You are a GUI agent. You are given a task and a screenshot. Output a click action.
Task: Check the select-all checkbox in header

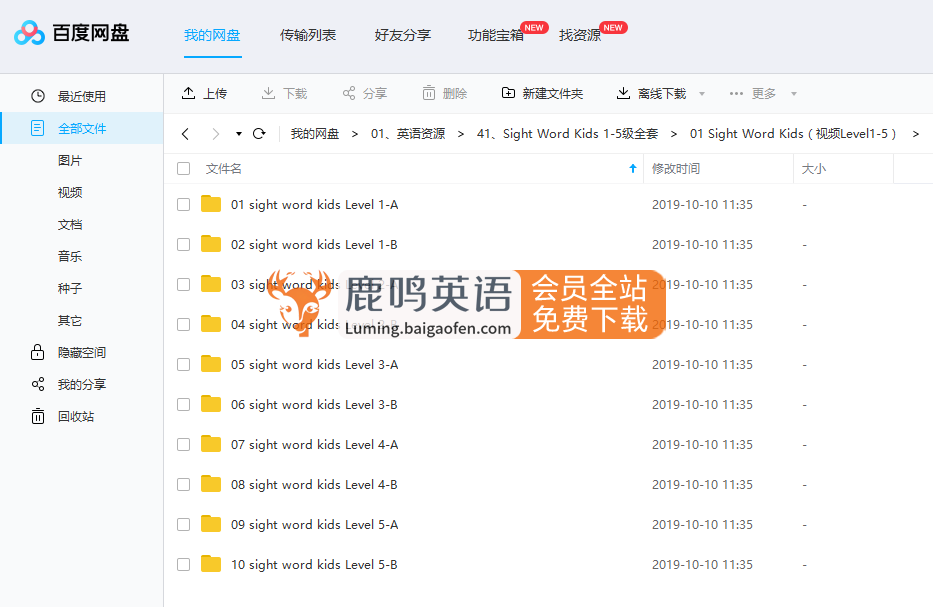183,168
